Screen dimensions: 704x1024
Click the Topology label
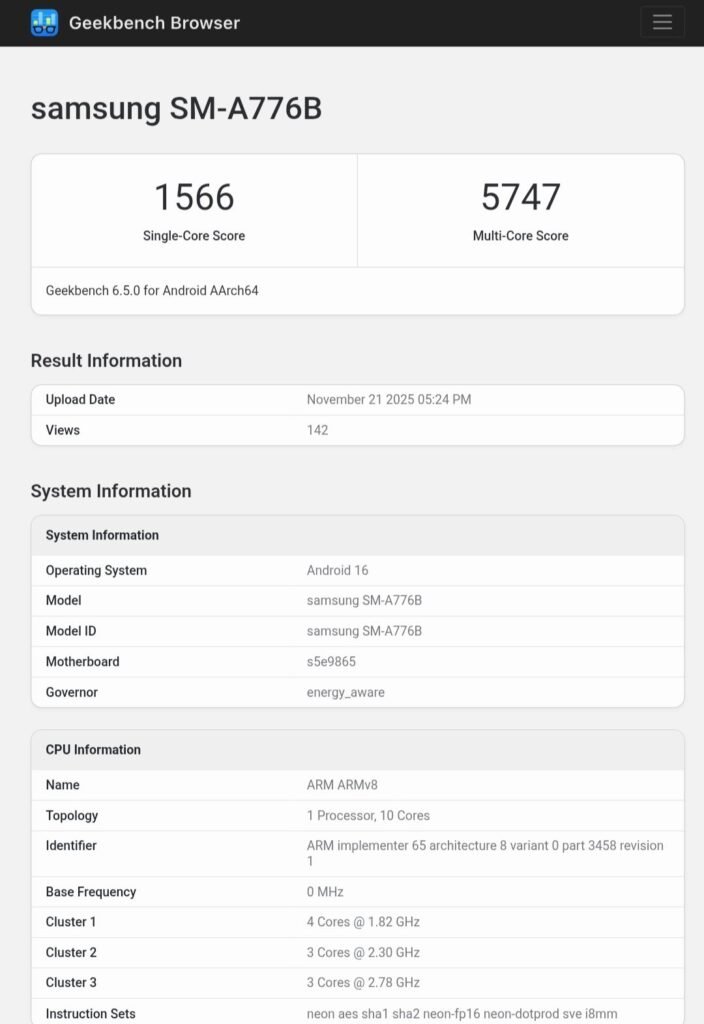pos(72,816)
